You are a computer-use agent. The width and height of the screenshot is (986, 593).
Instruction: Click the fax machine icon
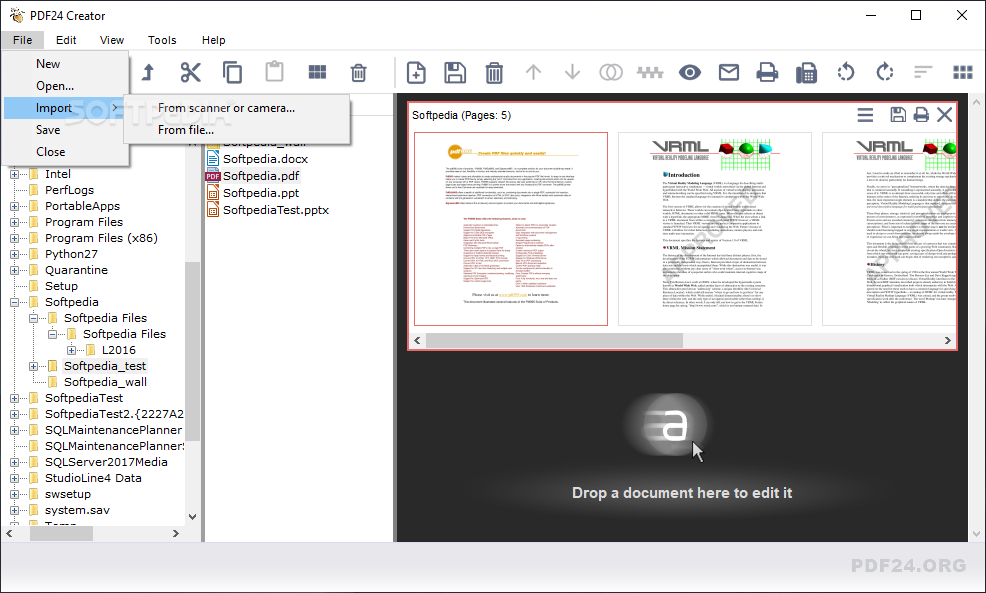coord(806,73)
